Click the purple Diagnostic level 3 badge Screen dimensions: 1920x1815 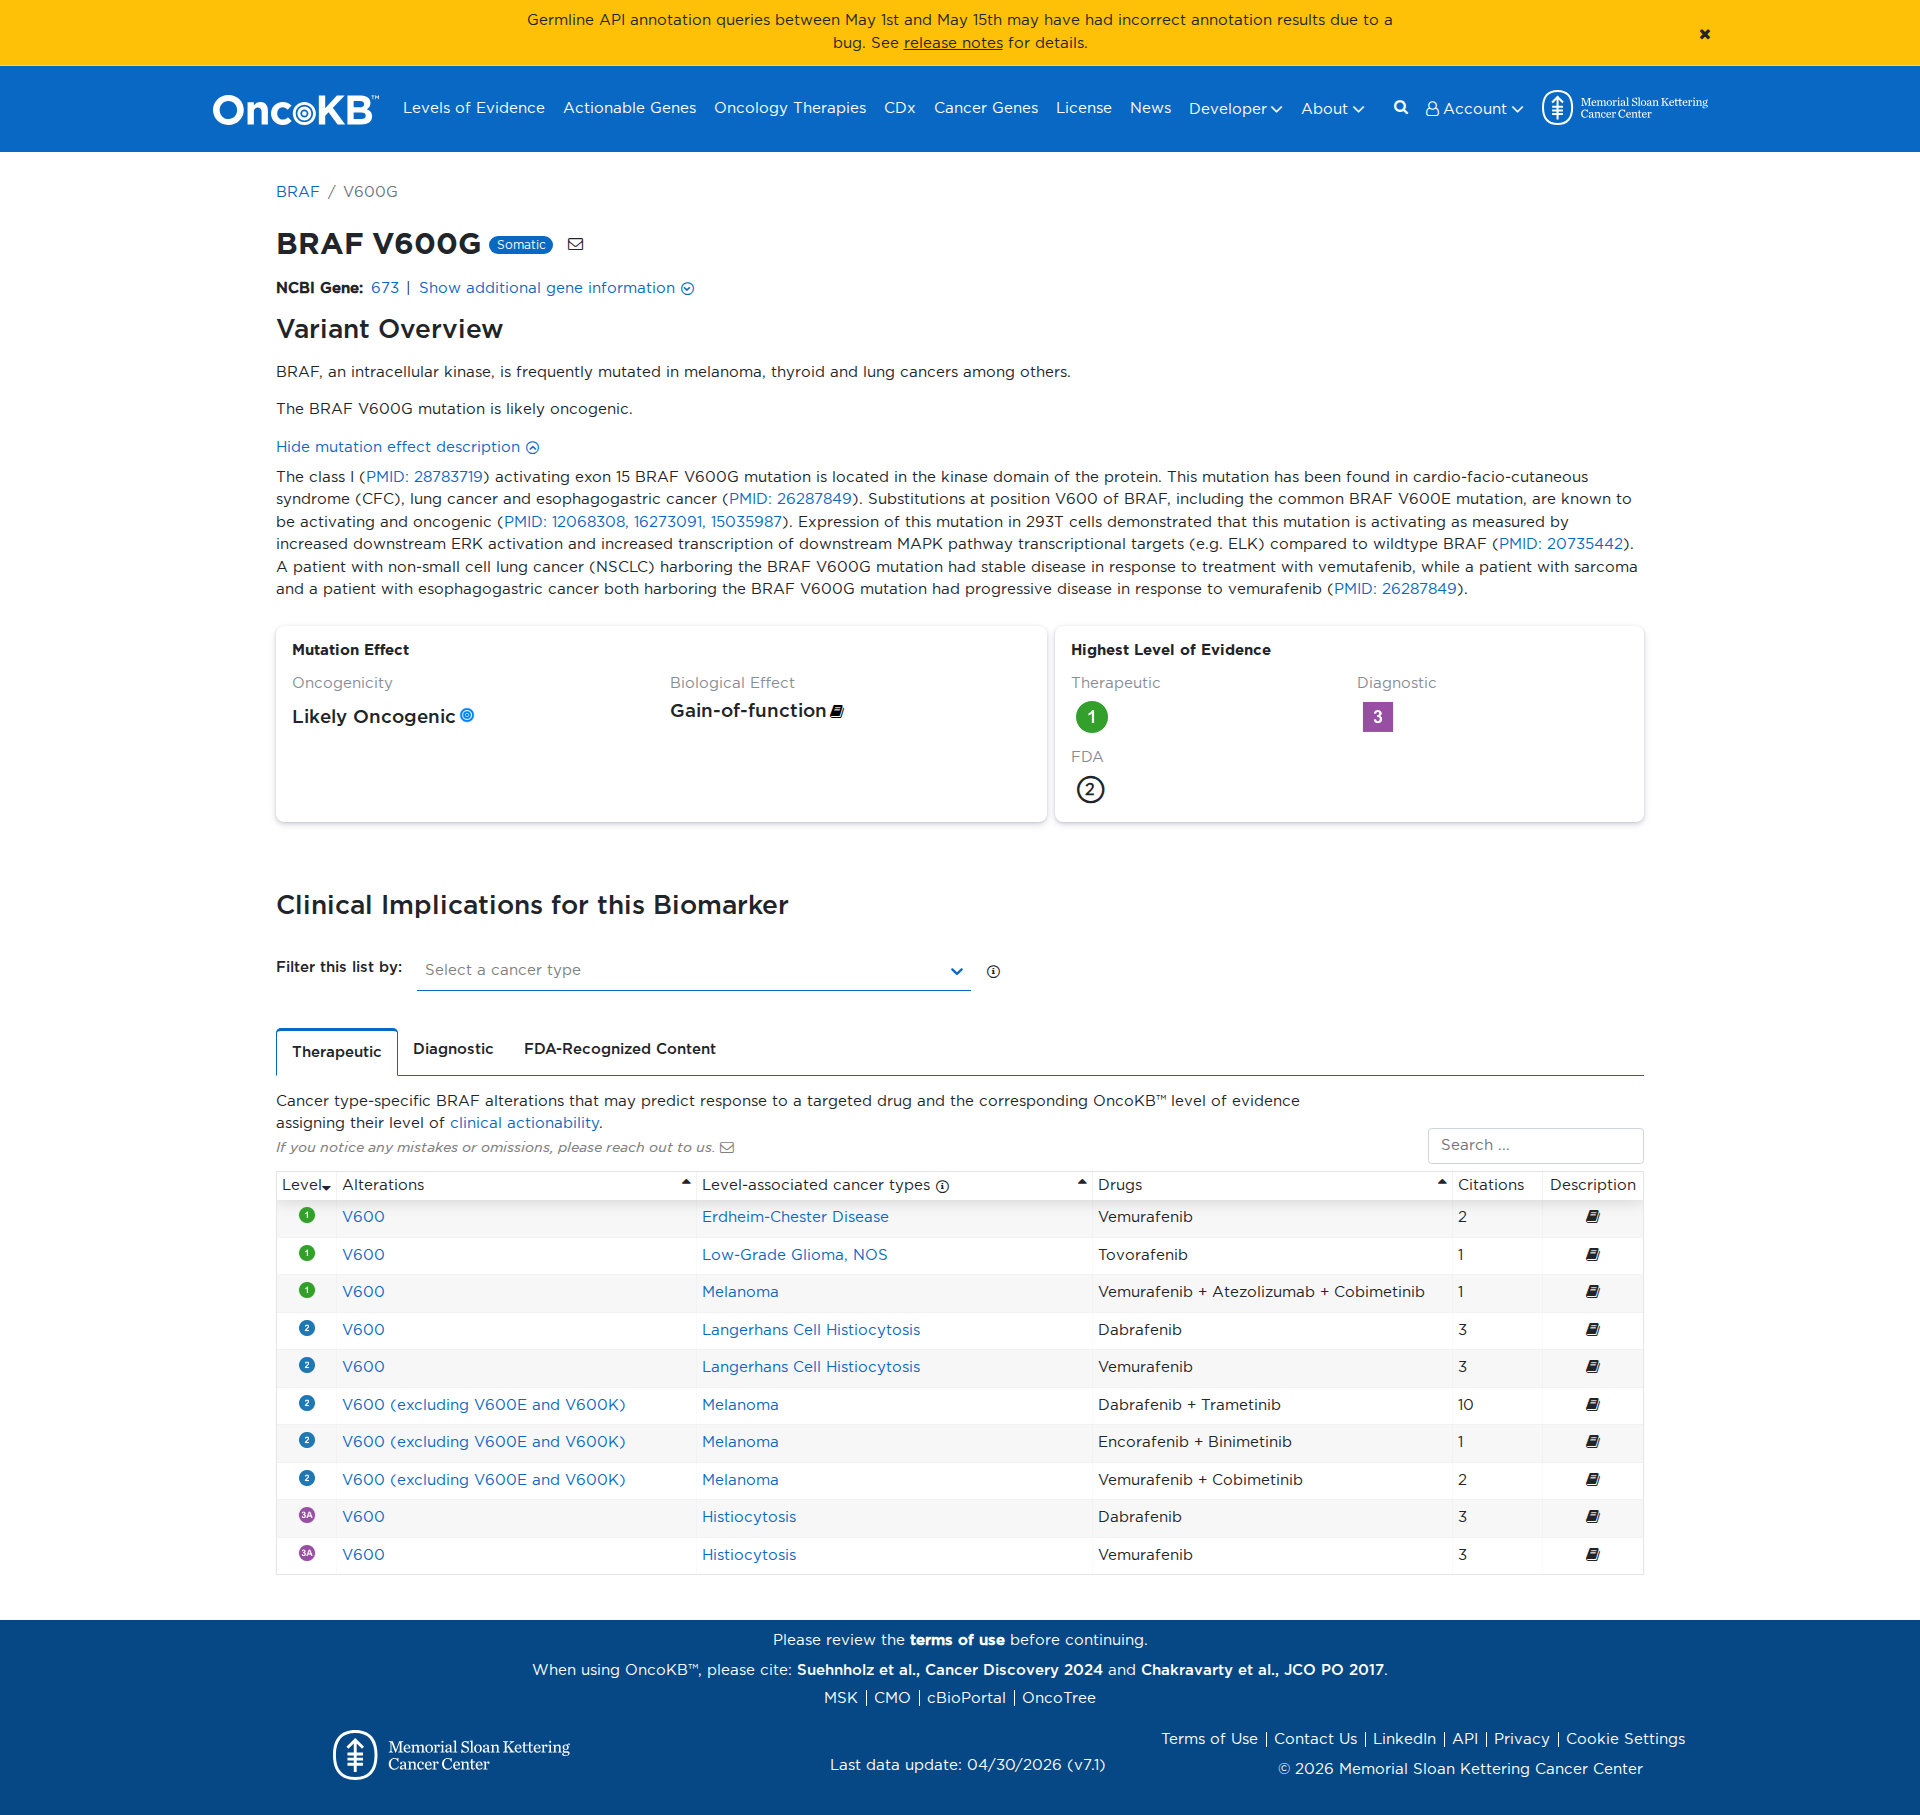point(1378,716)
